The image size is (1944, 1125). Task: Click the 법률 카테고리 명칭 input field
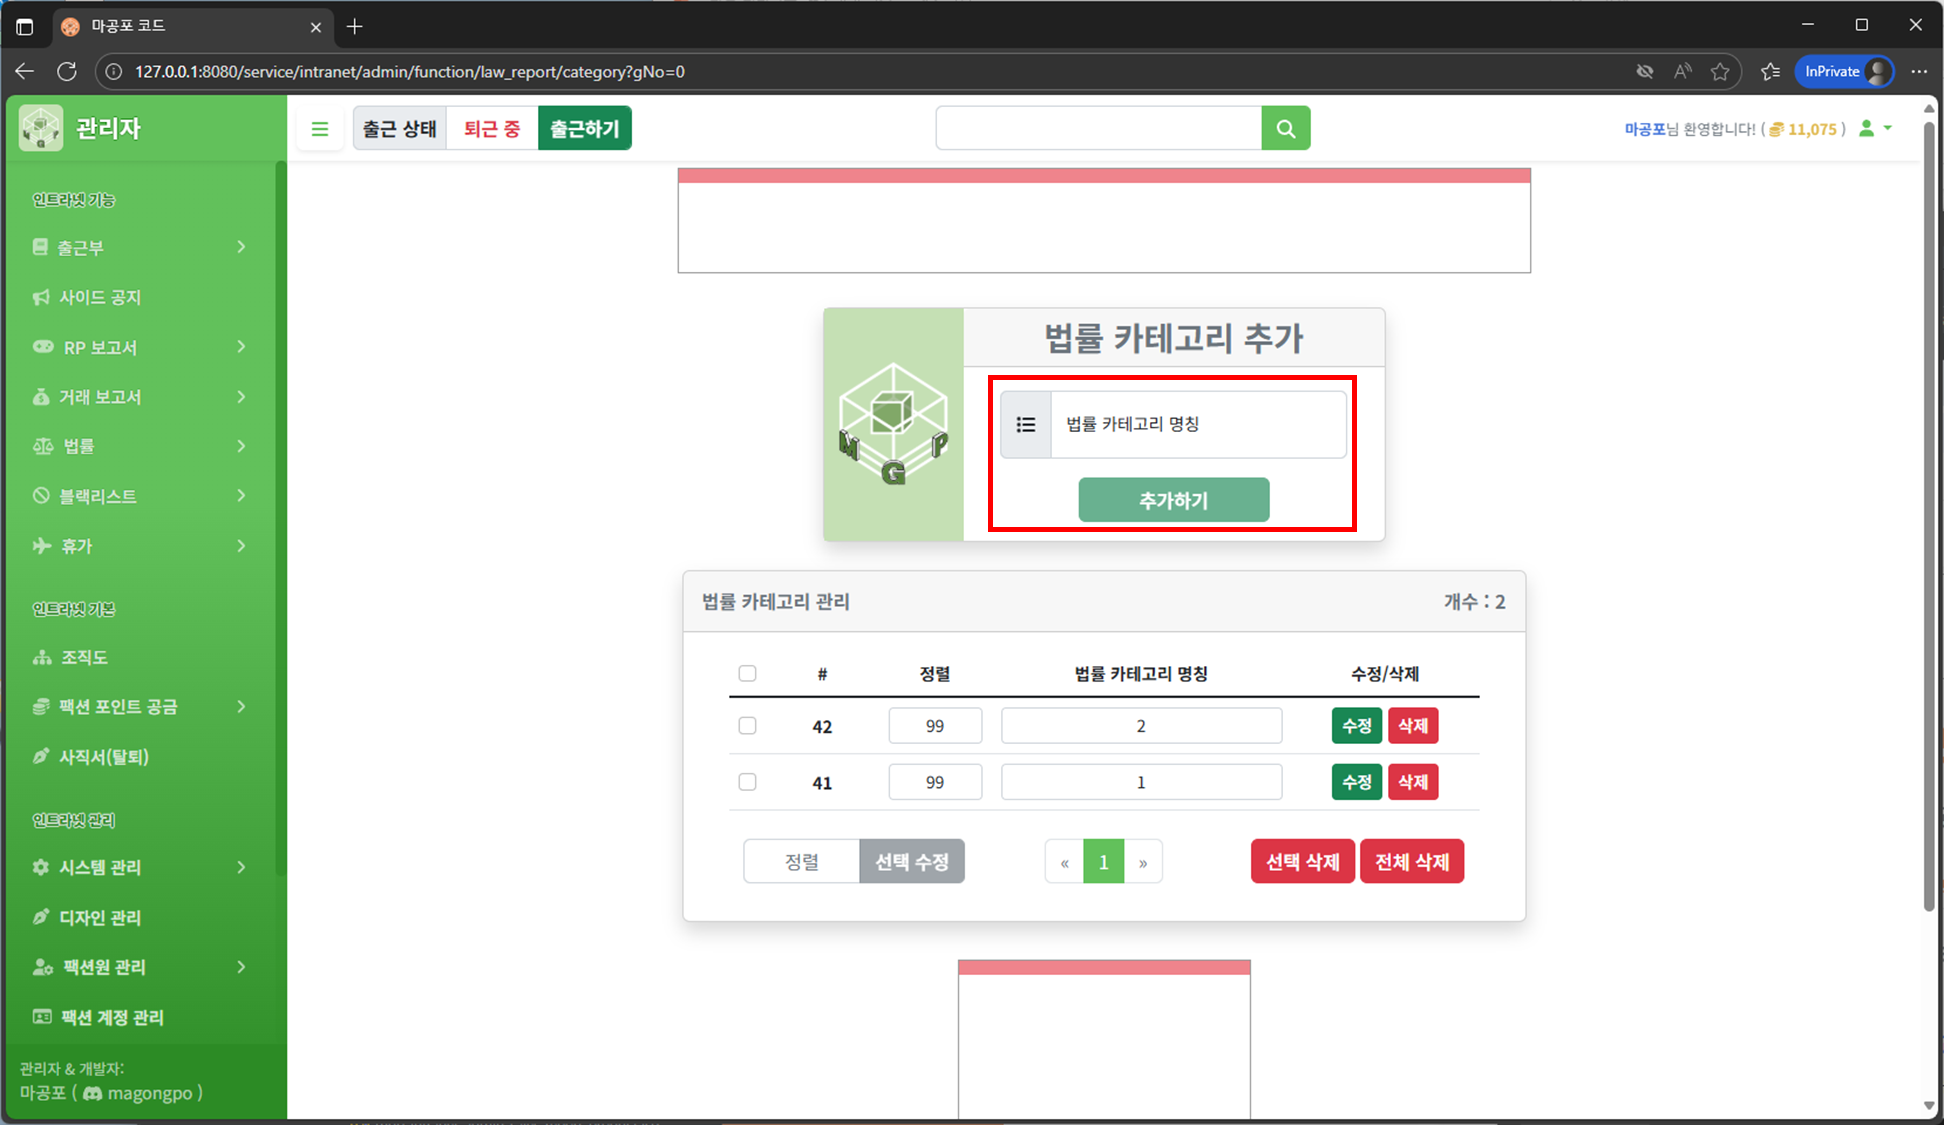(1198, 425)
